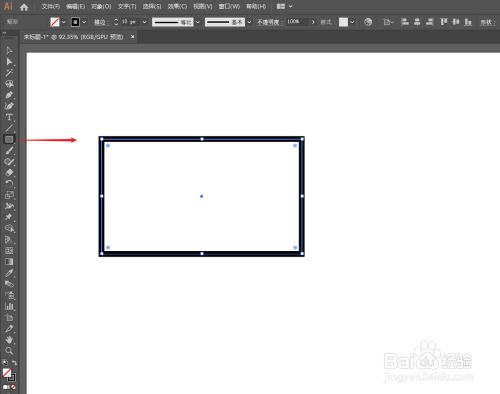Select the Line Segment tool
This screenshot has width=500, height=394.
coord(9,128)
